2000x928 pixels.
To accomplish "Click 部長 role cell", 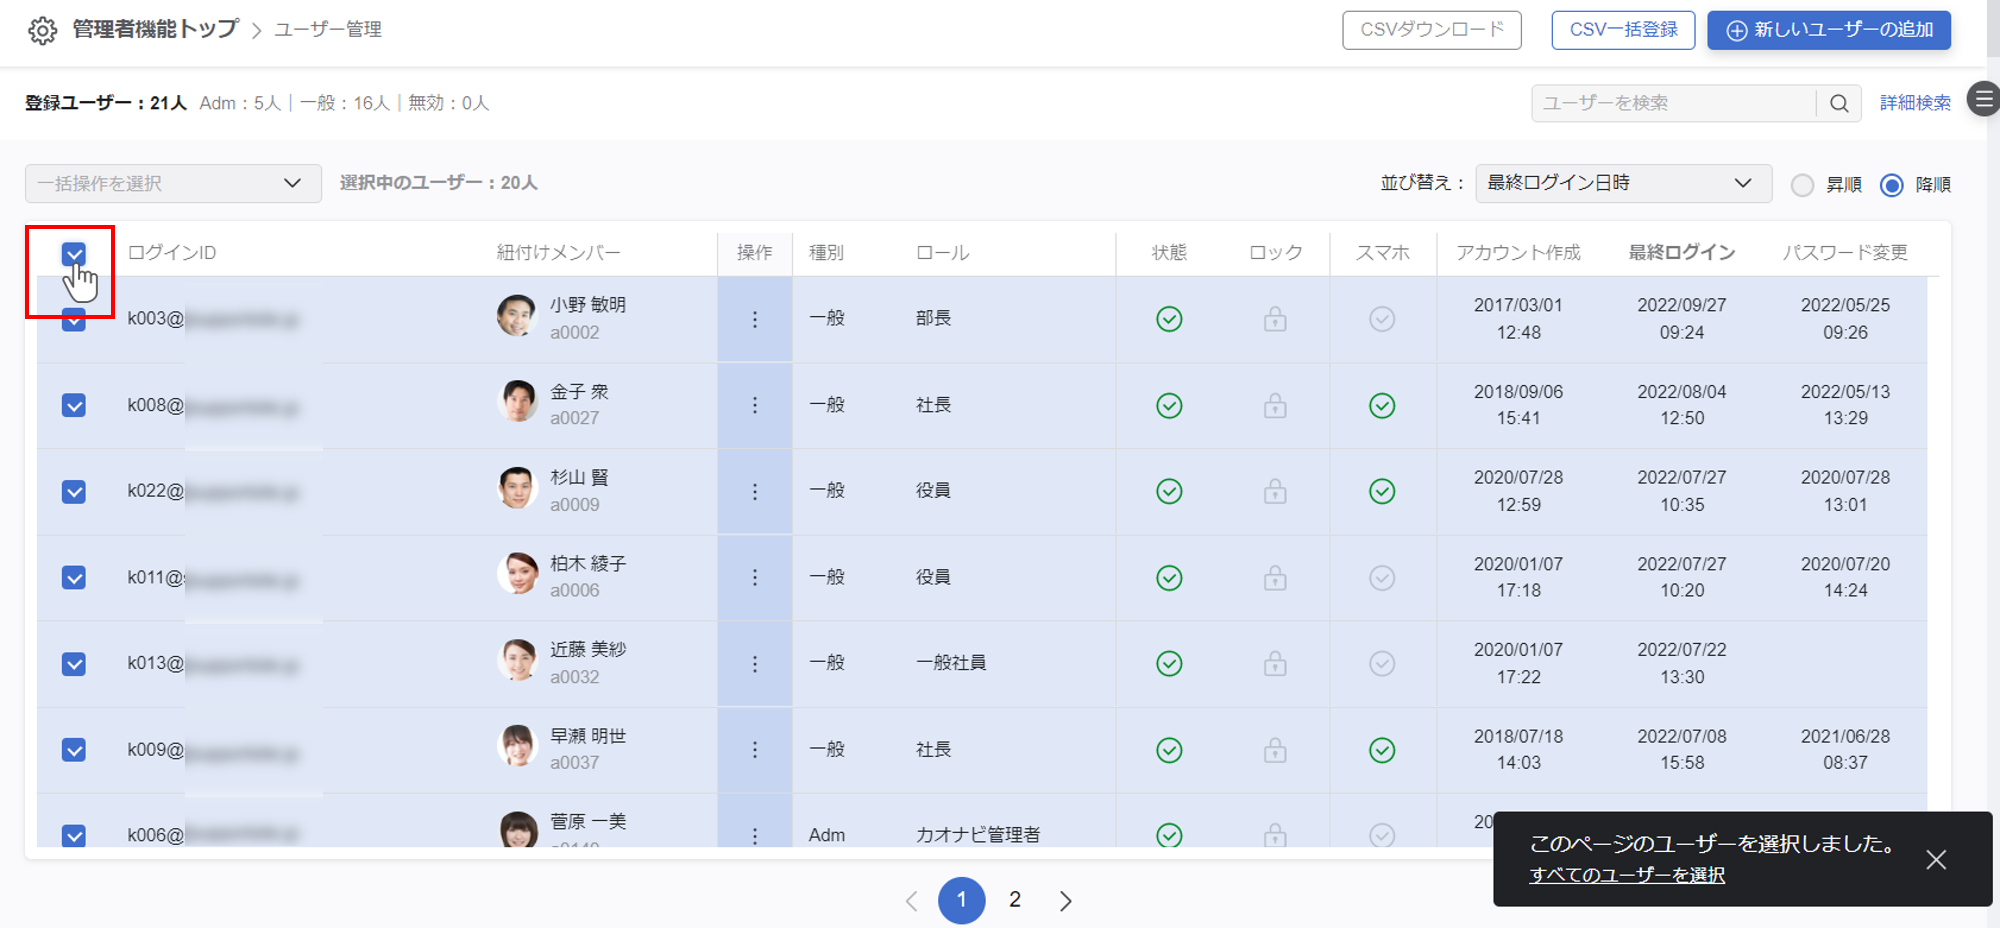I will pyautogui.click(x=933, y=318).
